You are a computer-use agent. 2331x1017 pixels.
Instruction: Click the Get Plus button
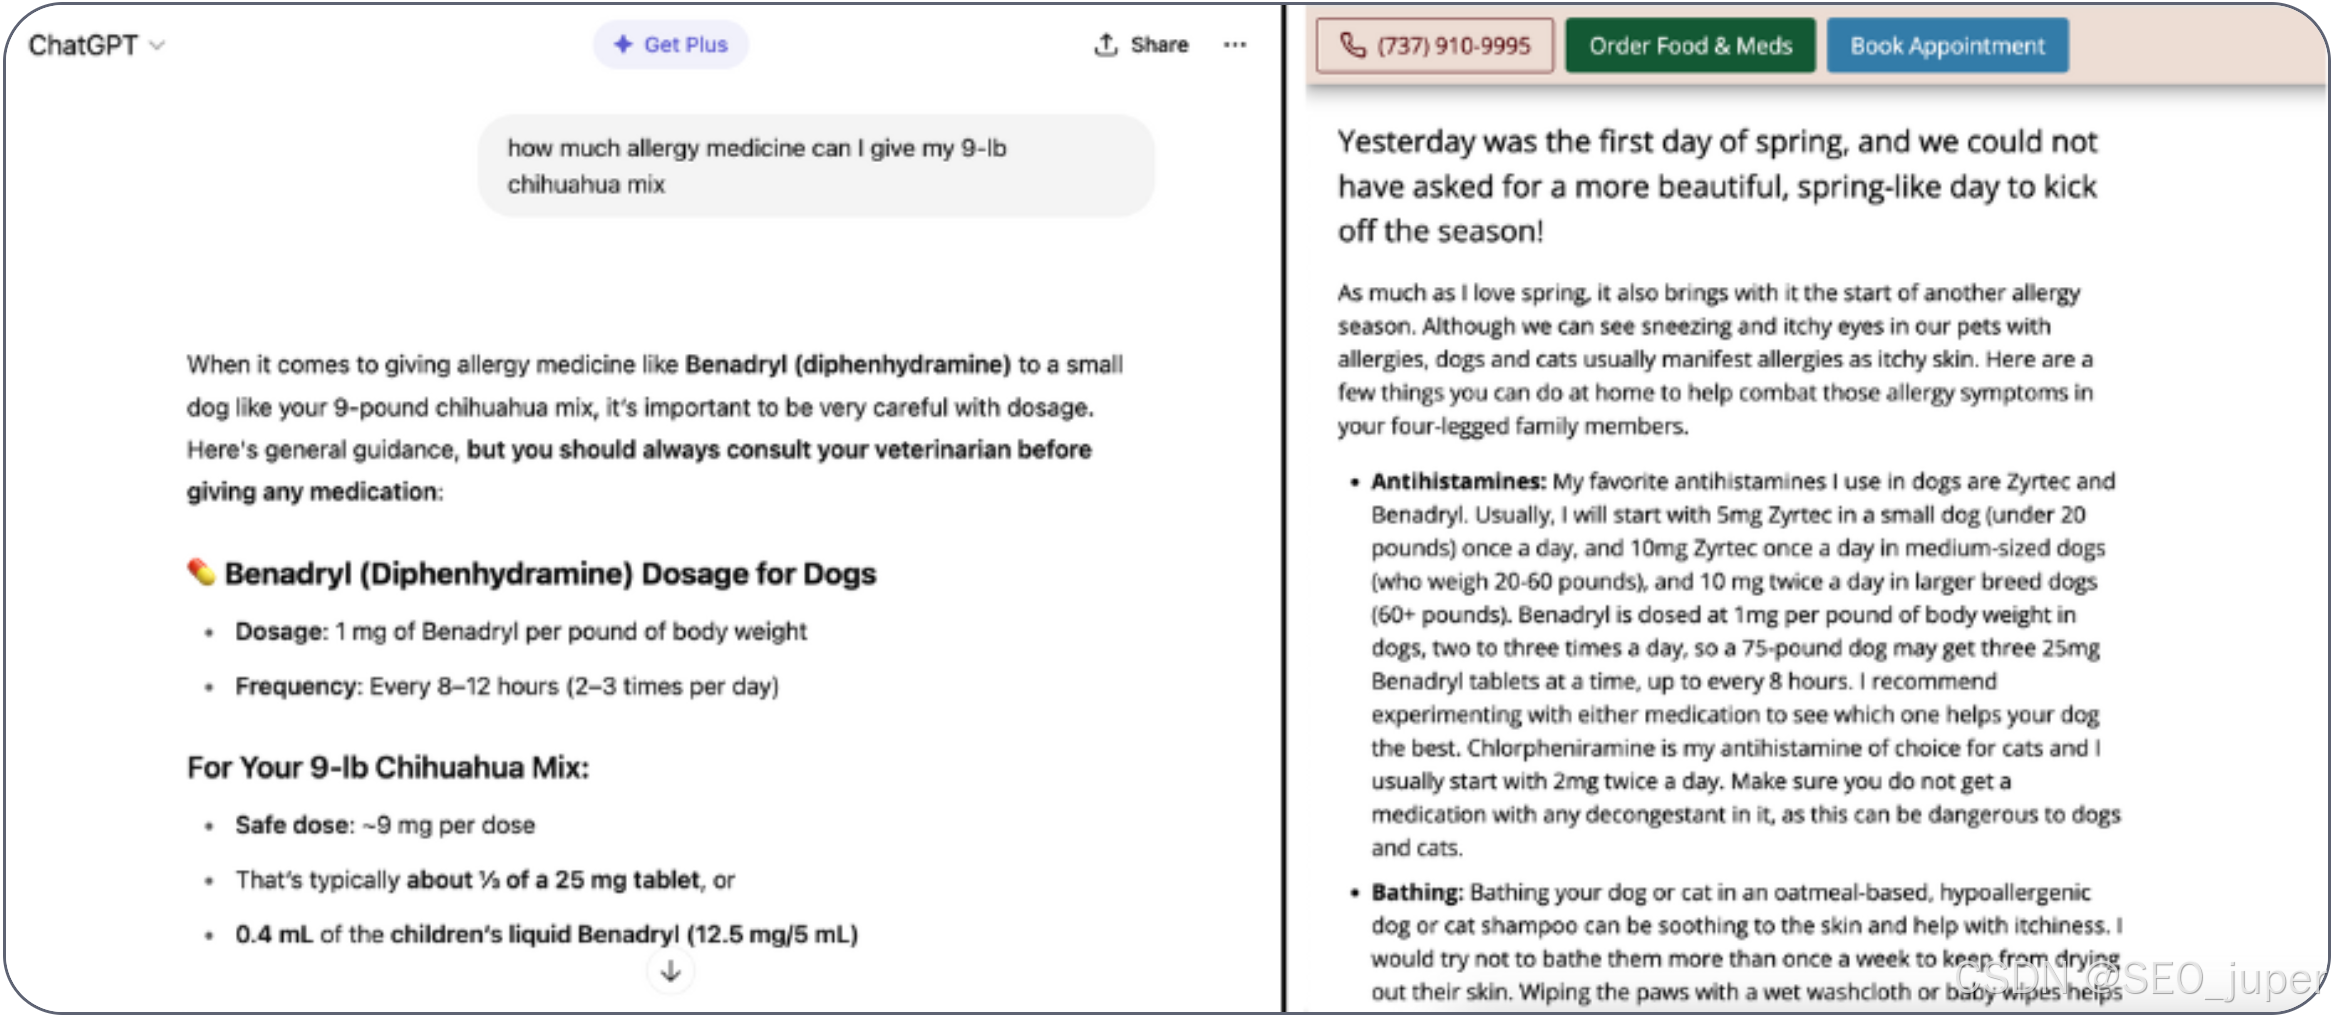pos(670,45)
